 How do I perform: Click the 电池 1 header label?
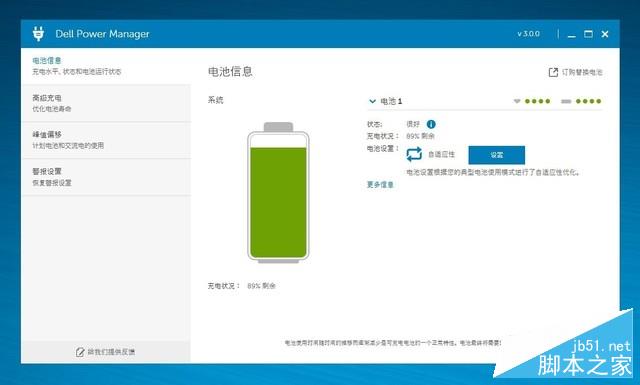[x=391, y=101]
